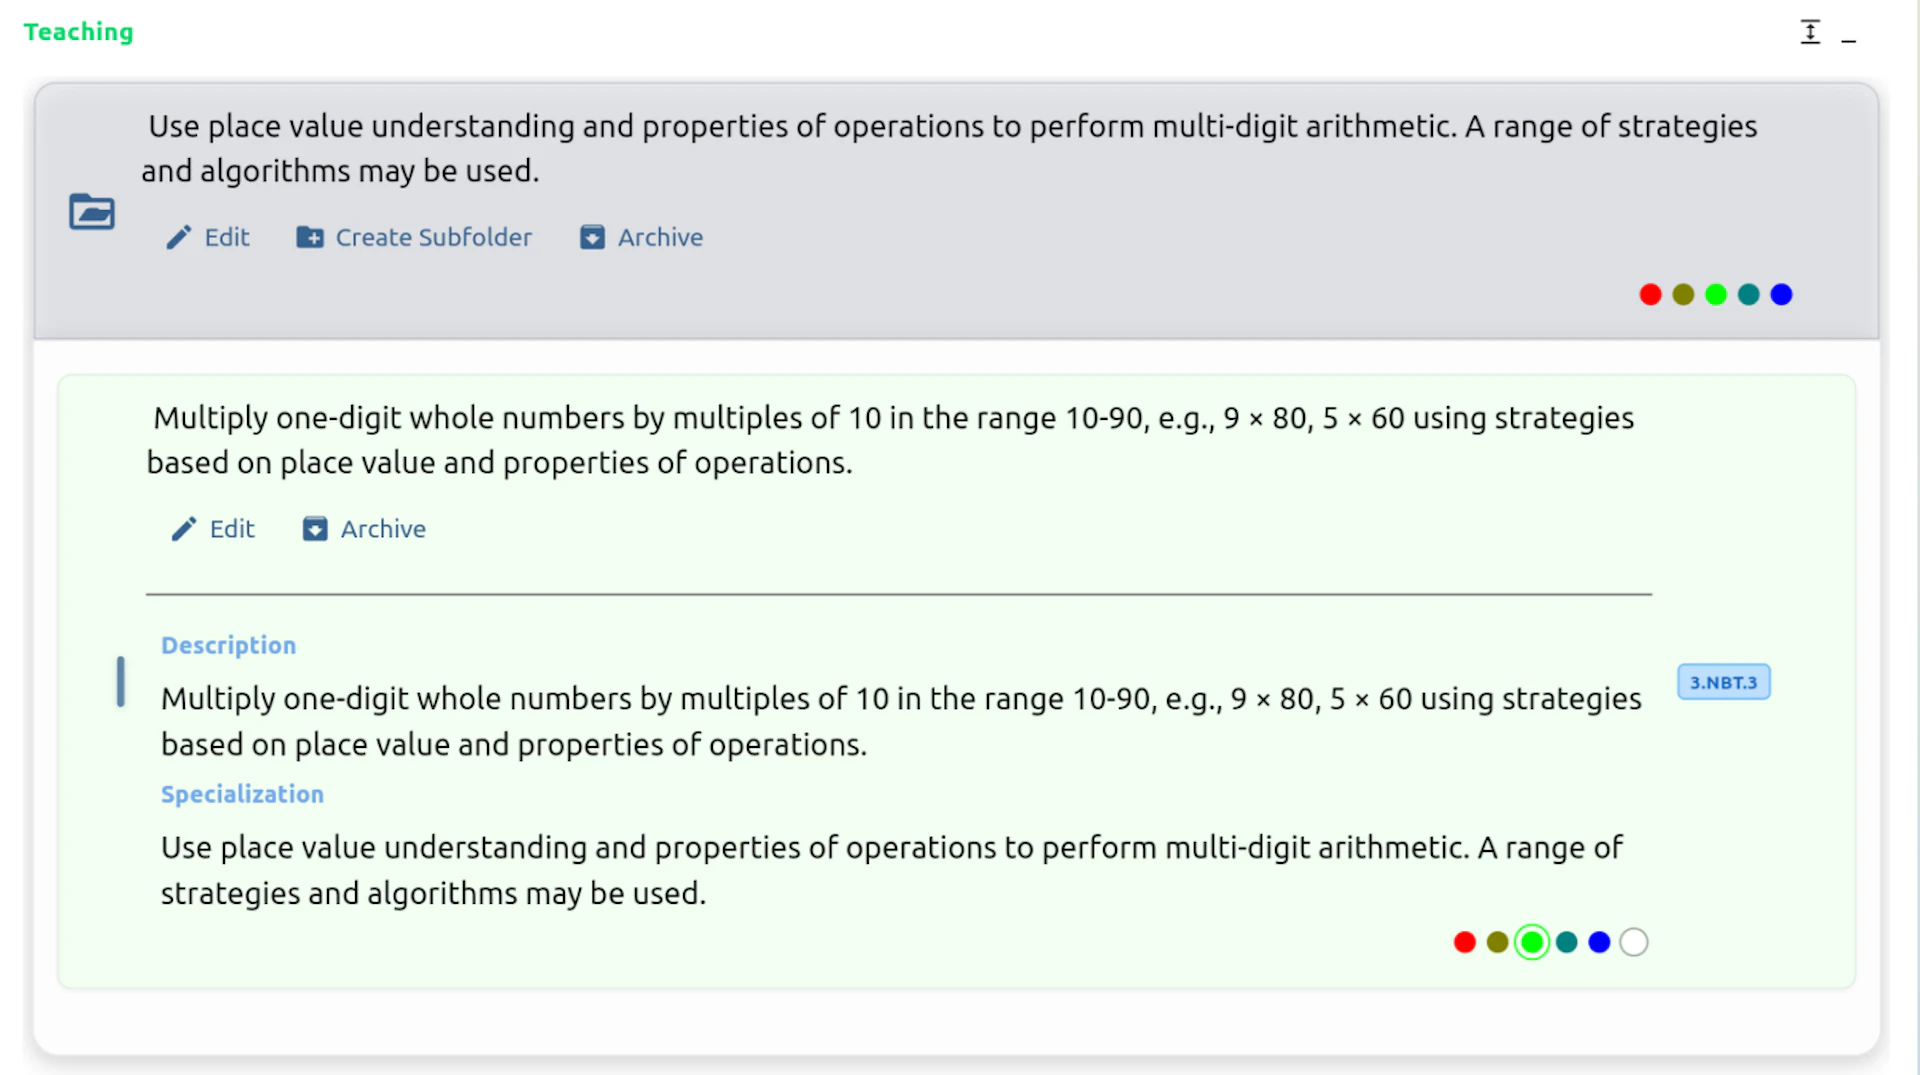
Task: Click the 3.NBT.3 standard tag
Action: [x=1723, y=682]
